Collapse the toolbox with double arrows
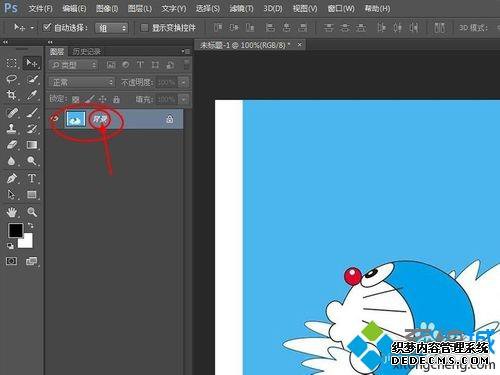Image resolution: width=500 pixels, height=375 pixels. pos(5,42)
